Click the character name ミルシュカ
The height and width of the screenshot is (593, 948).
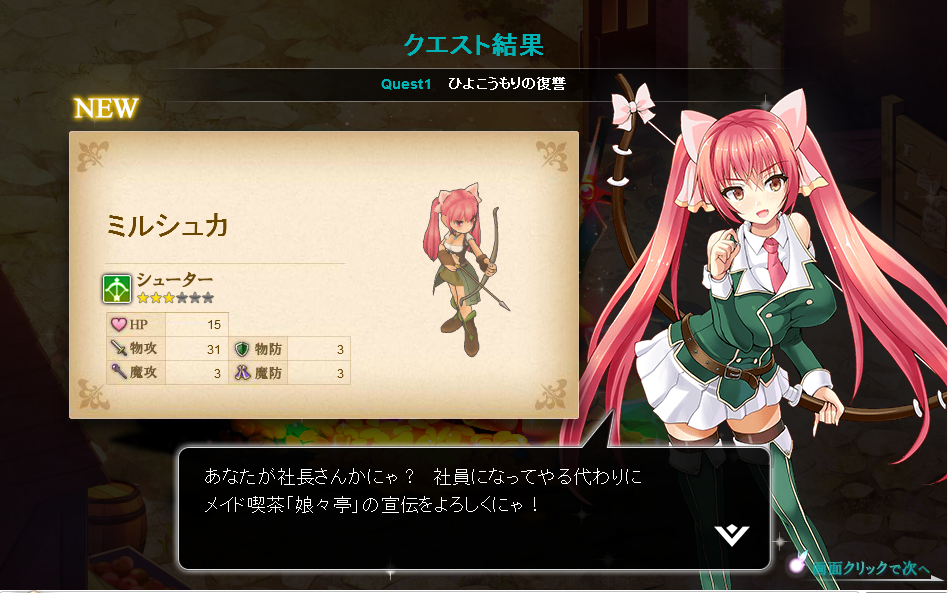(167, 226)
